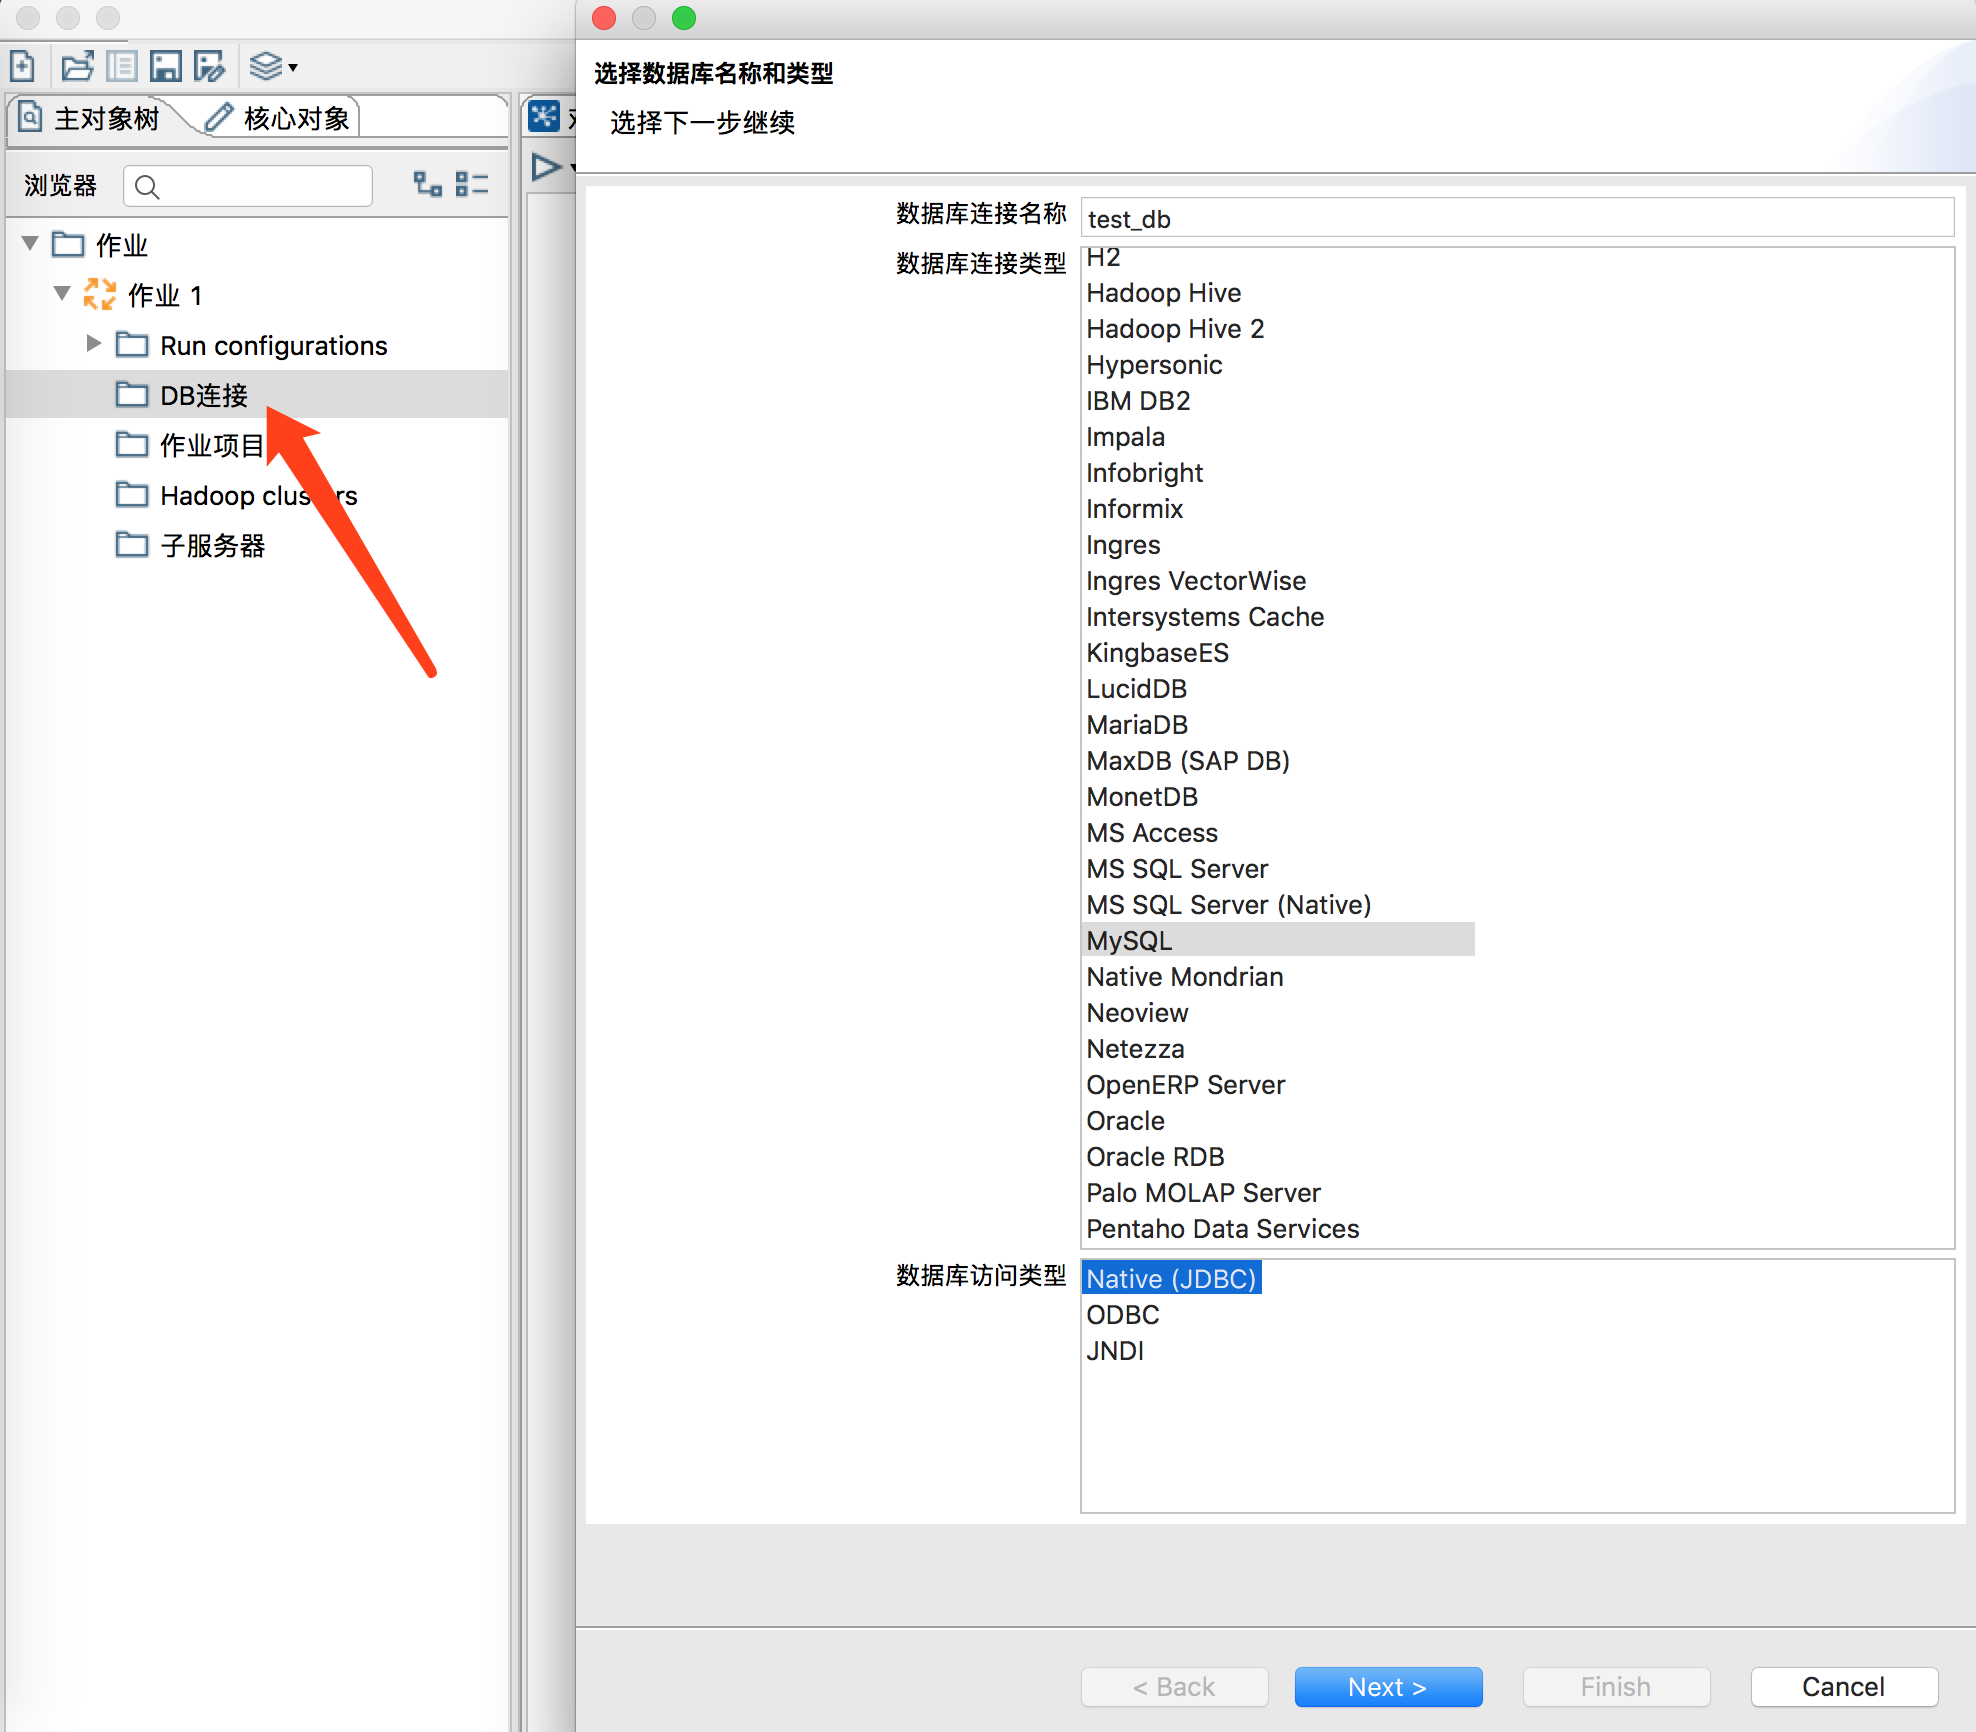Collapse the 作业 1 tree node
The image size is (1976, 1732).
62,294
